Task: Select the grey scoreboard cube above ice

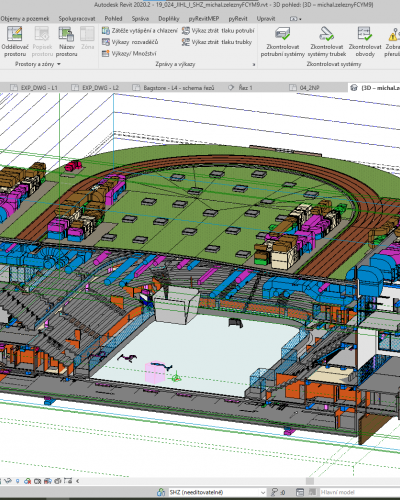Action: click(x=176, y=306)
